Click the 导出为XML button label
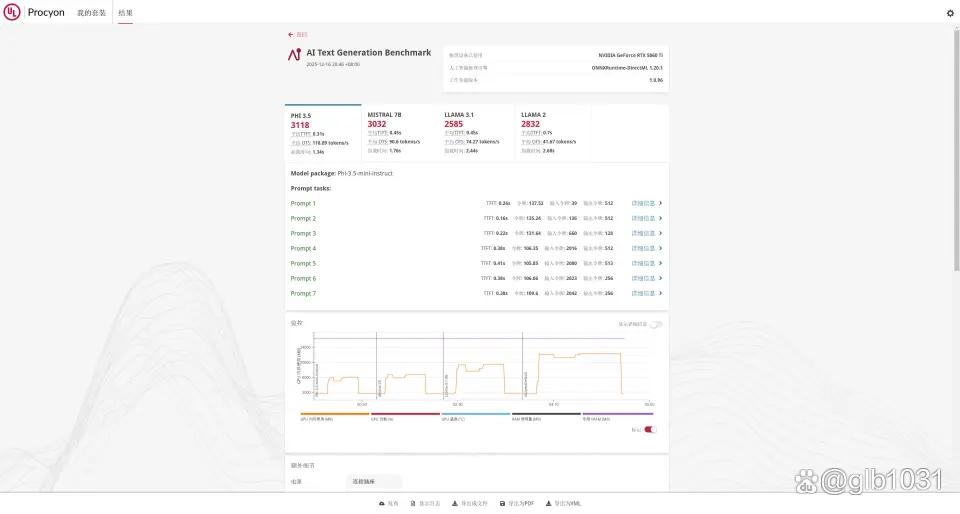This screenshot has width=960, height=514. click(568, 504)
